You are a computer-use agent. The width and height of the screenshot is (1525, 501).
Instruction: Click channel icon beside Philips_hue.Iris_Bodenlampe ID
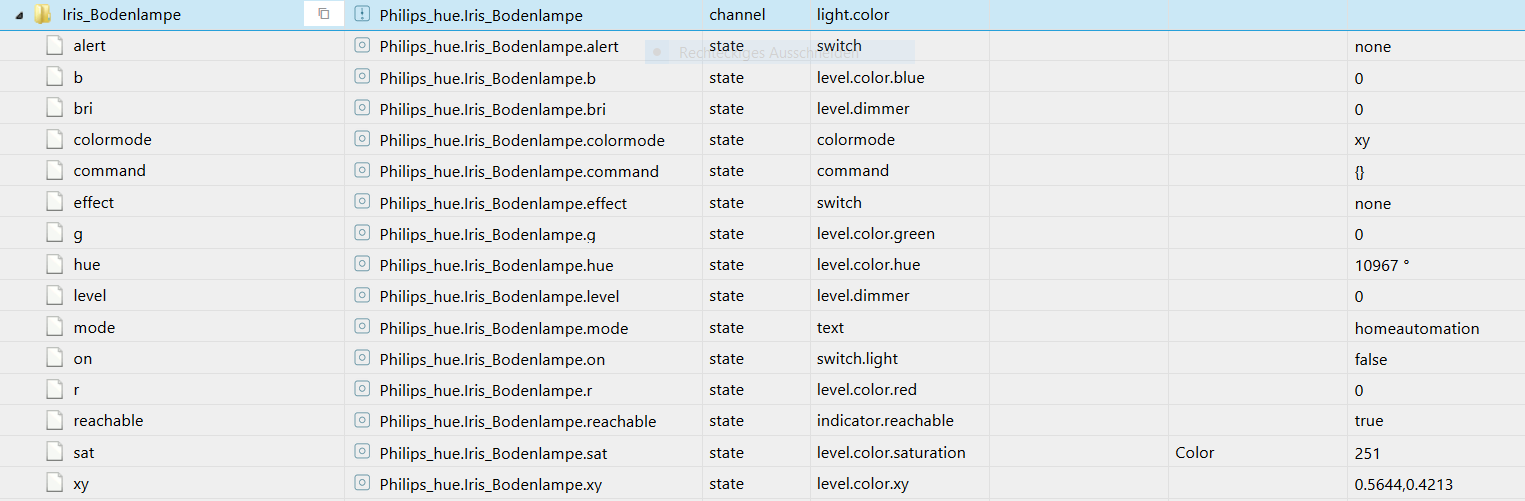click(362, 14)
